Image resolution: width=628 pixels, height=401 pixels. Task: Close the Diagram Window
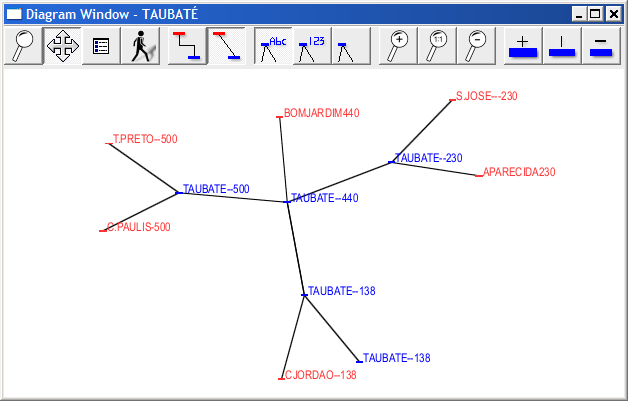(x=614, y=14)
